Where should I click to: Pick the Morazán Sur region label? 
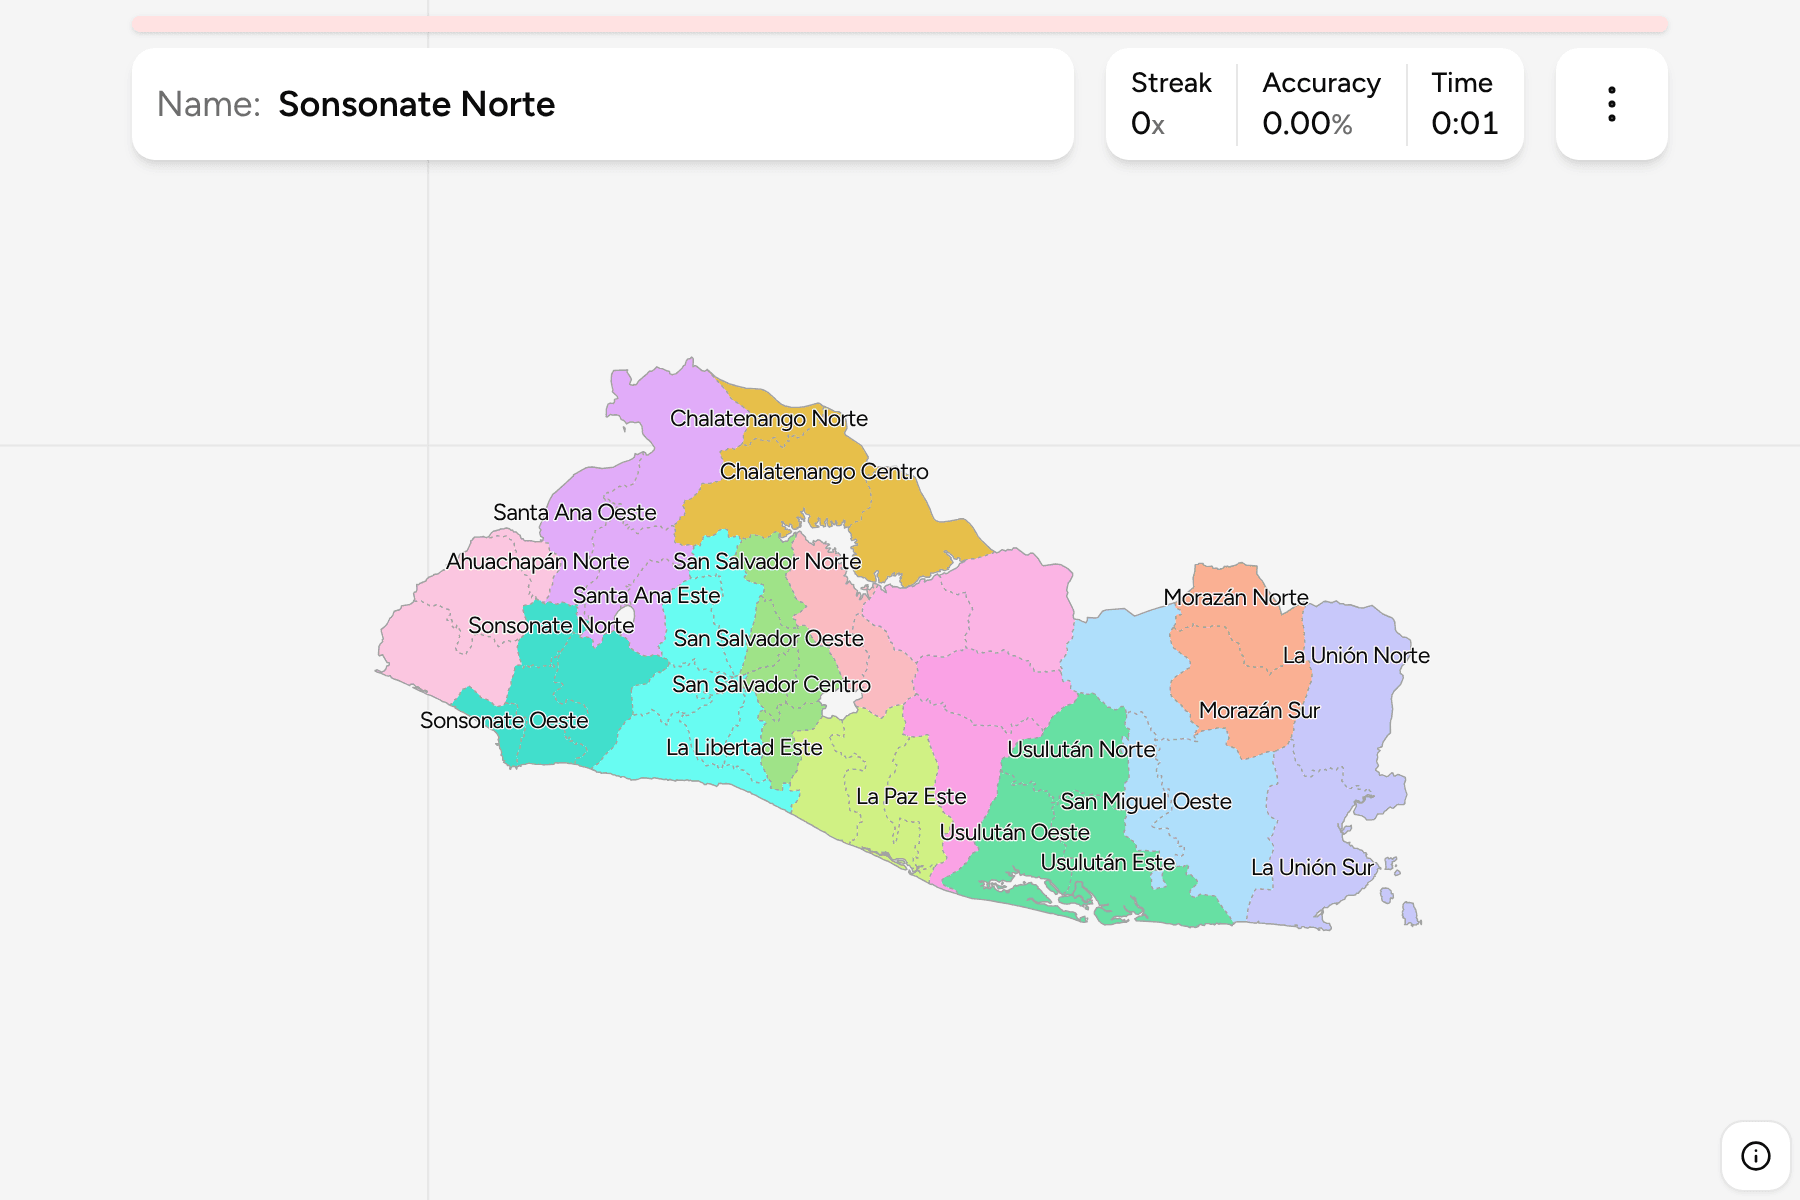tap(1259, 710)
